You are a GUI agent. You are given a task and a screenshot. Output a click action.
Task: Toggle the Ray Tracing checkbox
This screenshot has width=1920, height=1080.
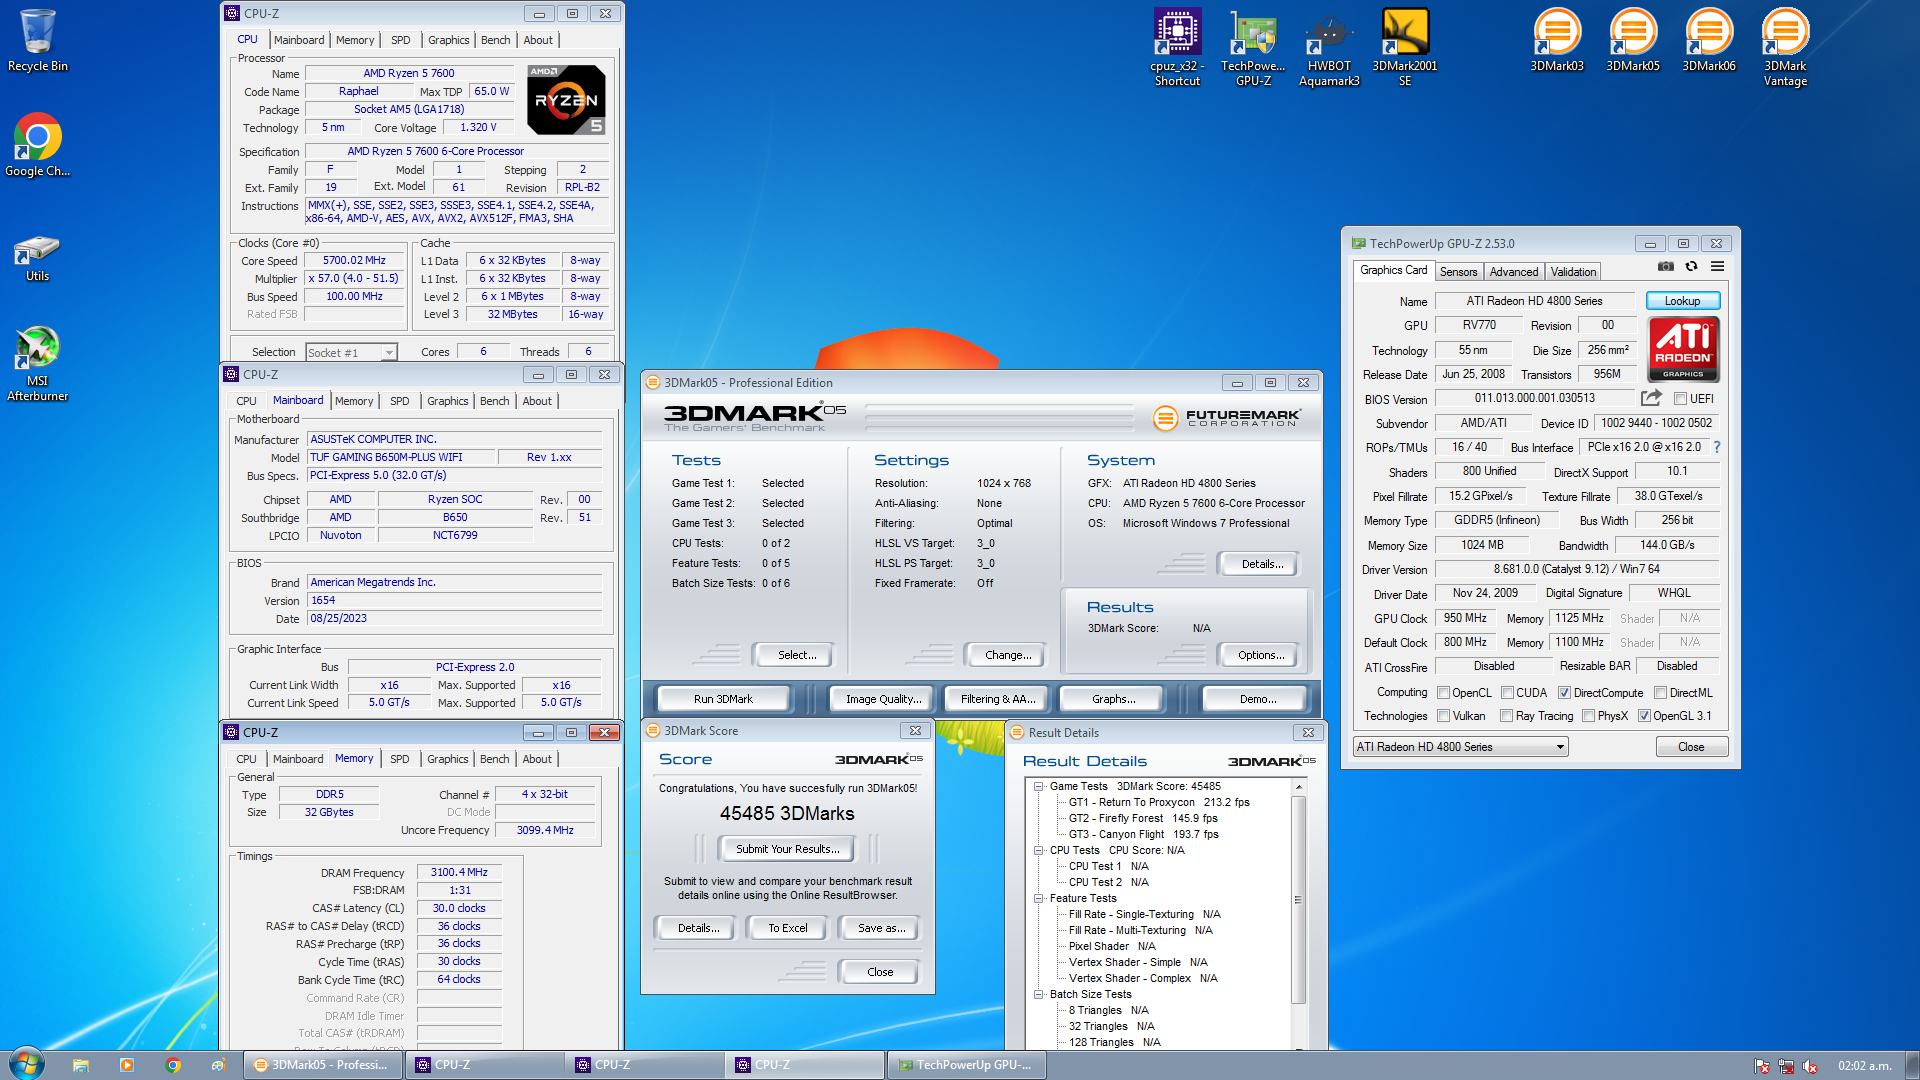click(x=1507, y=715)
